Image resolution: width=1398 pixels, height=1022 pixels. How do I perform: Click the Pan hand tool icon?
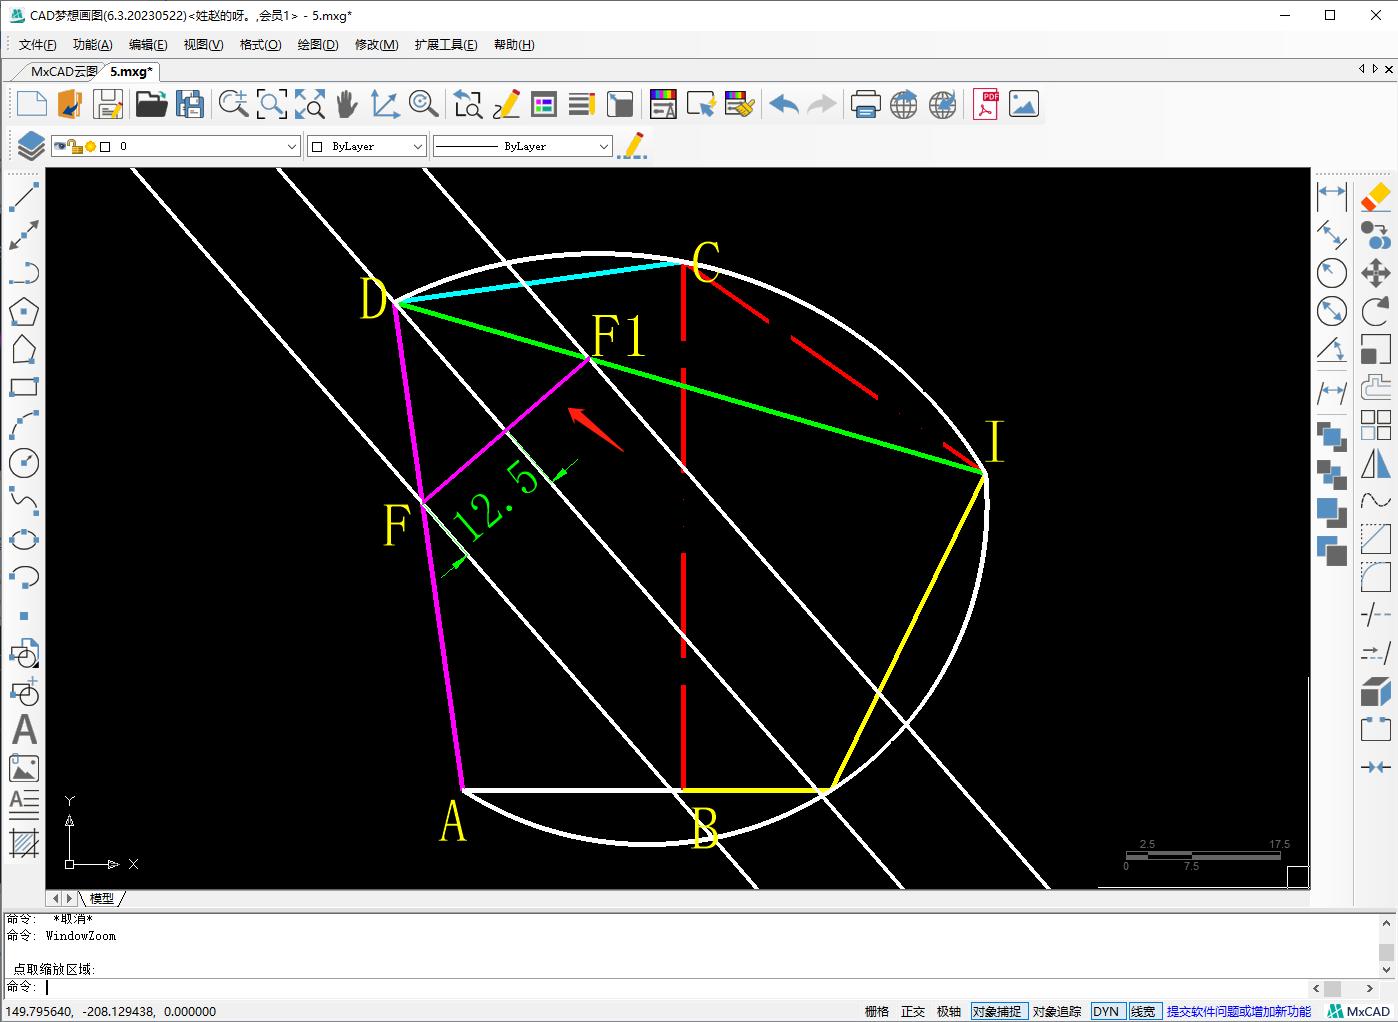tap(347, 104)
